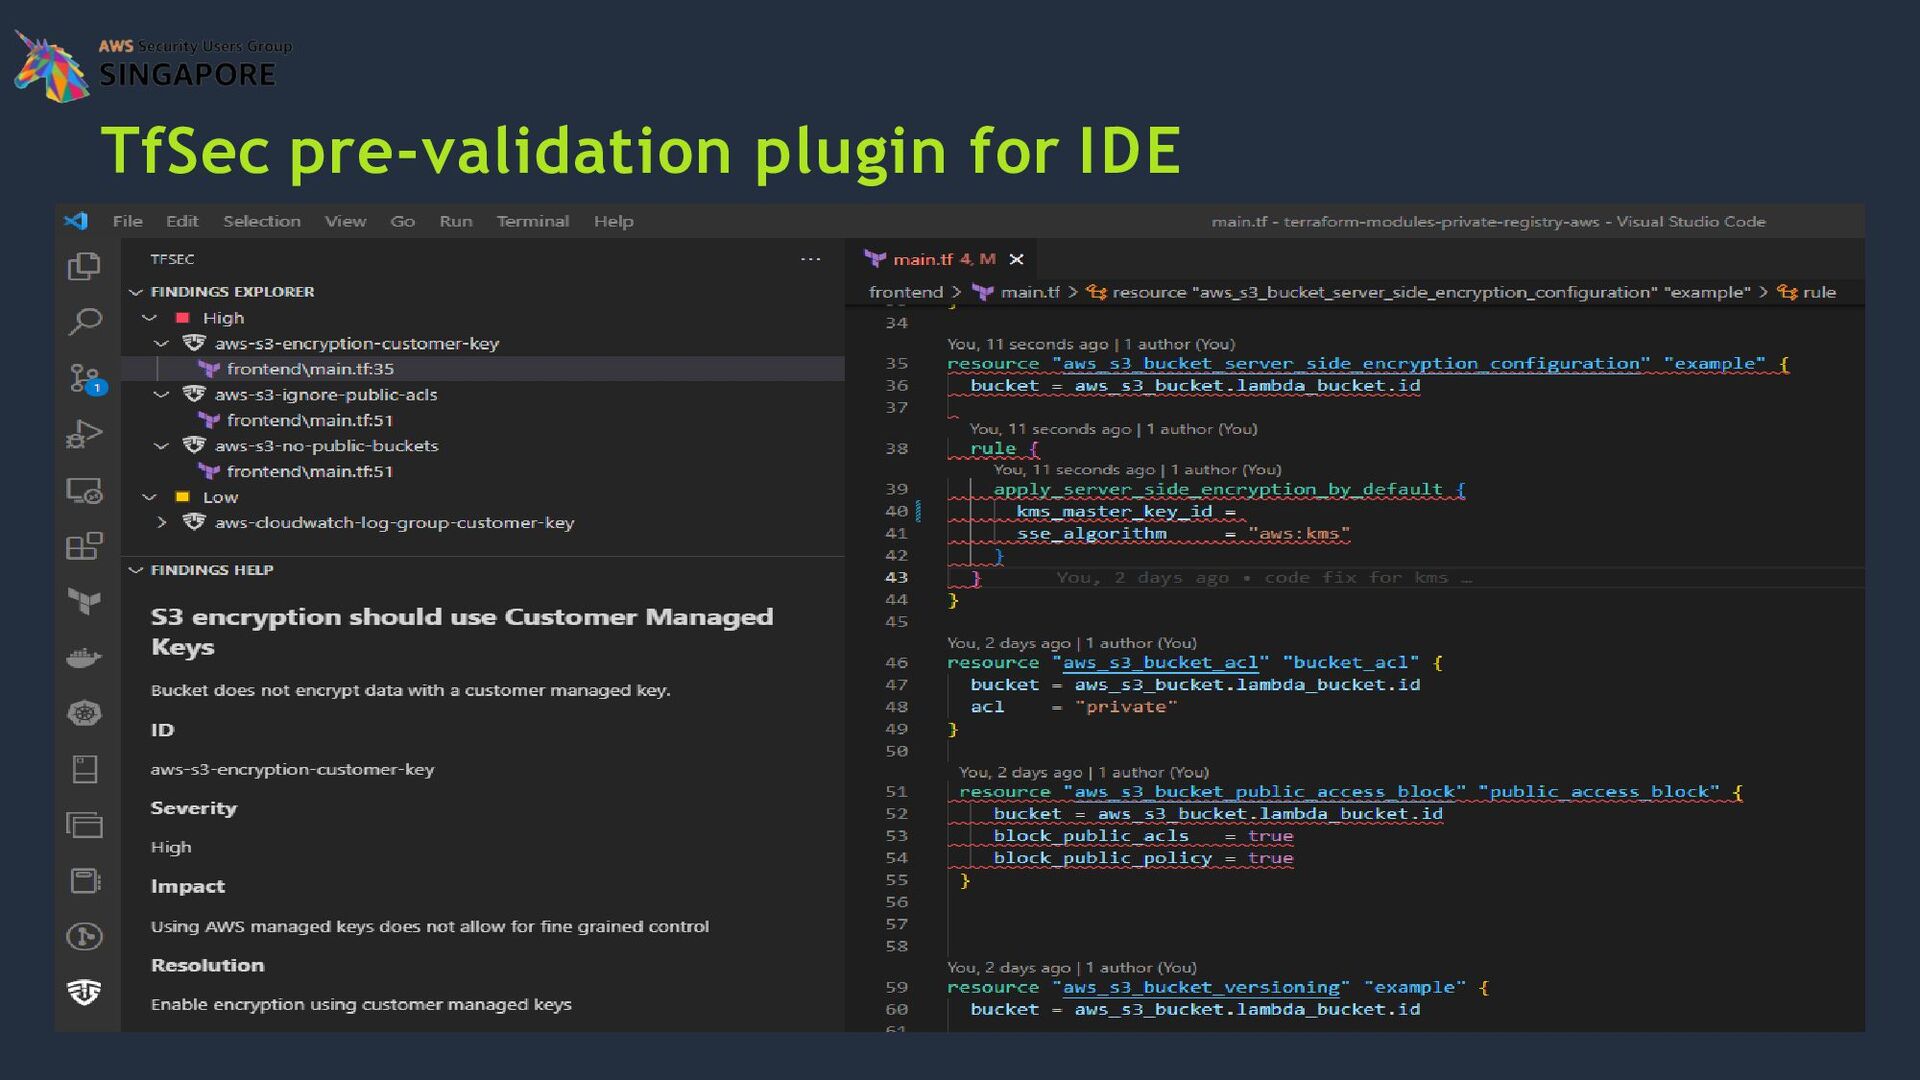Viewport: 1920px width, 1080px height.
Task: Collapse aws-s3-ignore-public-acls finding
Action: [162, 395]
